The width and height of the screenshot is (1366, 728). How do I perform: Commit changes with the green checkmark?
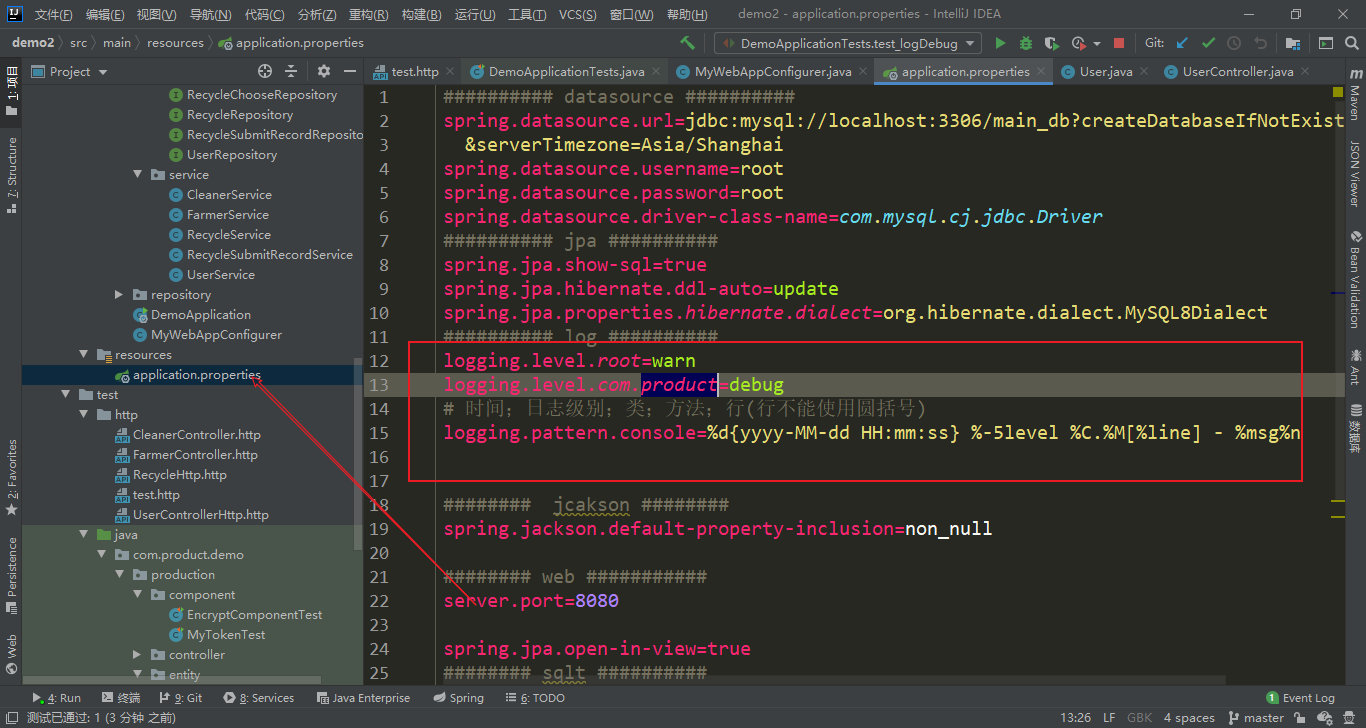tap(1208, 43)
